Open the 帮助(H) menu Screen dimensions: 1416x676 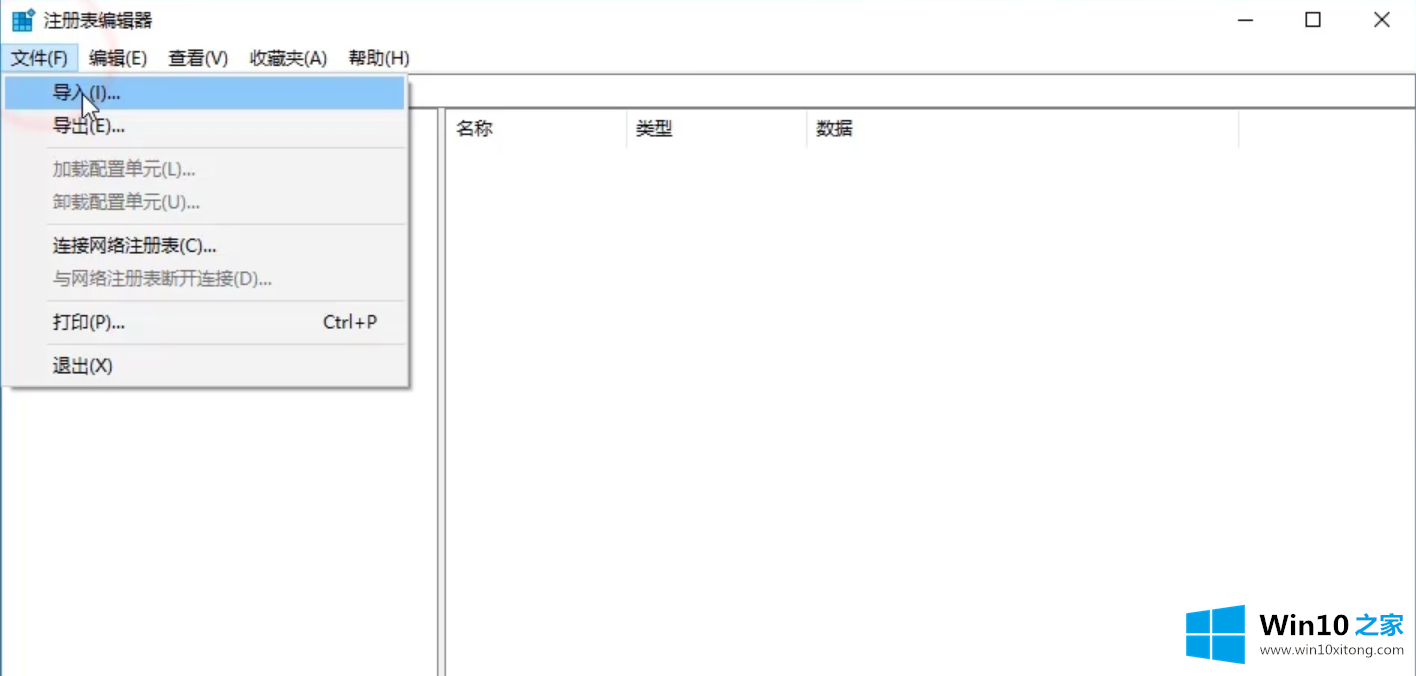click(379, 58)
